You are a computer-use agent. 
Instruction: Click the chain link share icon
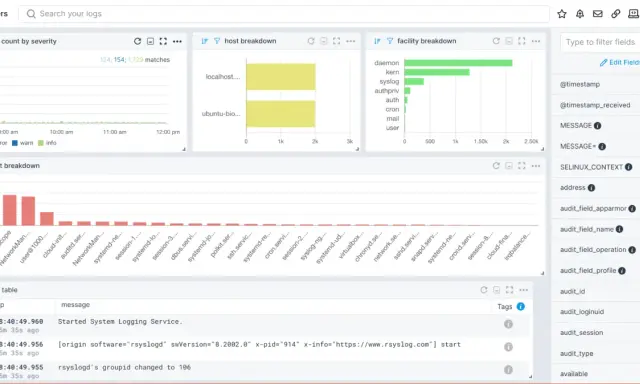pos(616,14)
